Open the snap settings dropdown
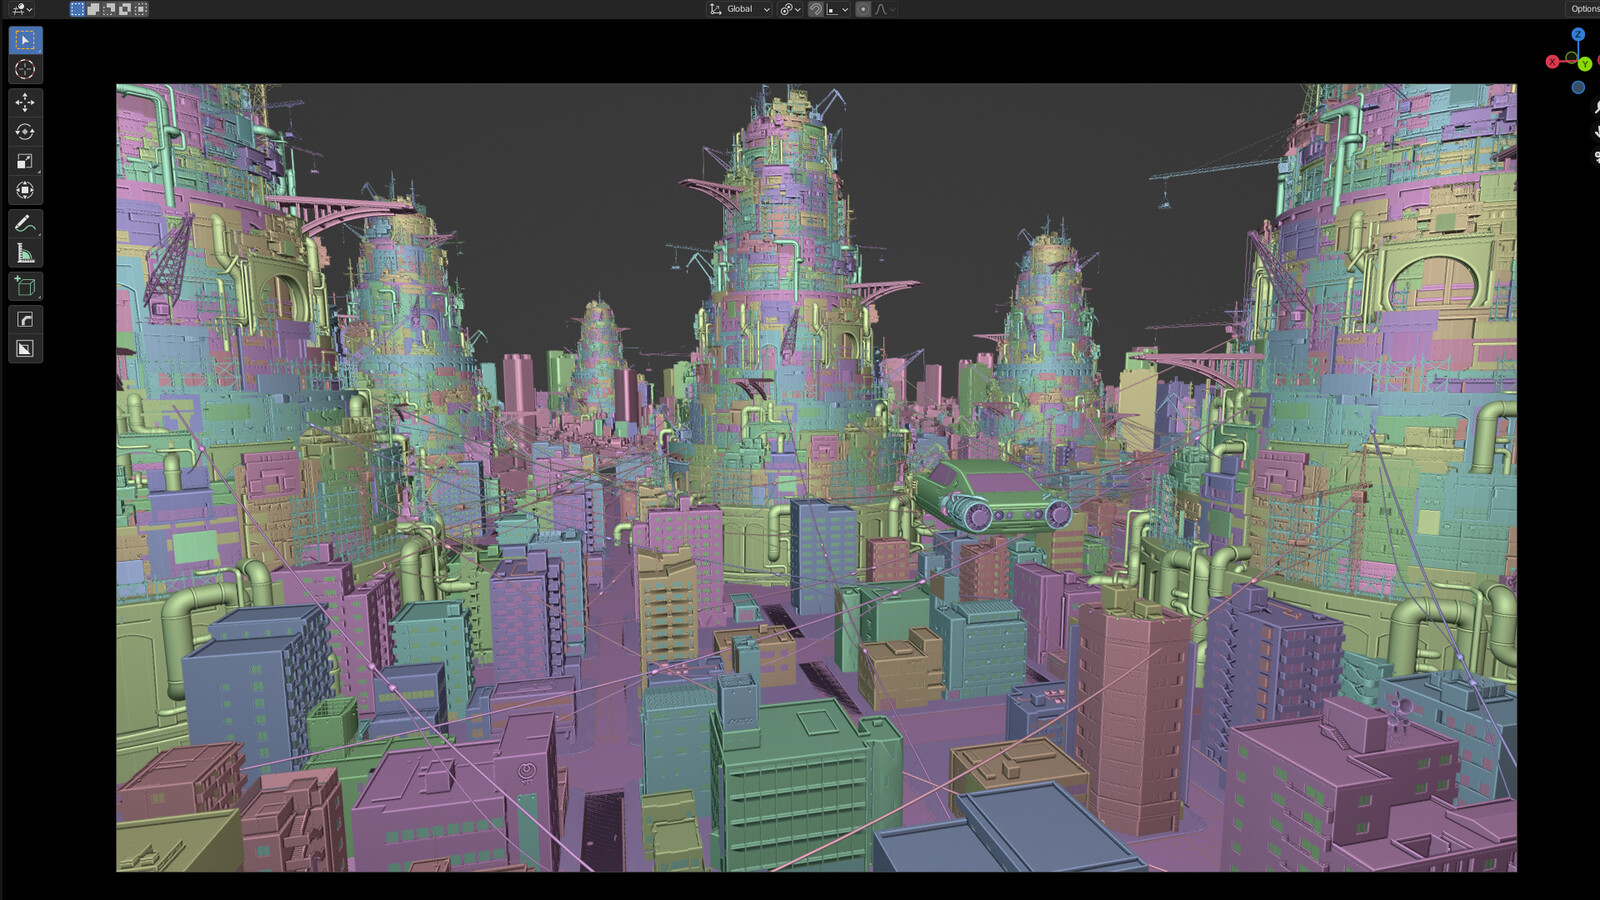1600x900 pixels. point(838,9)
